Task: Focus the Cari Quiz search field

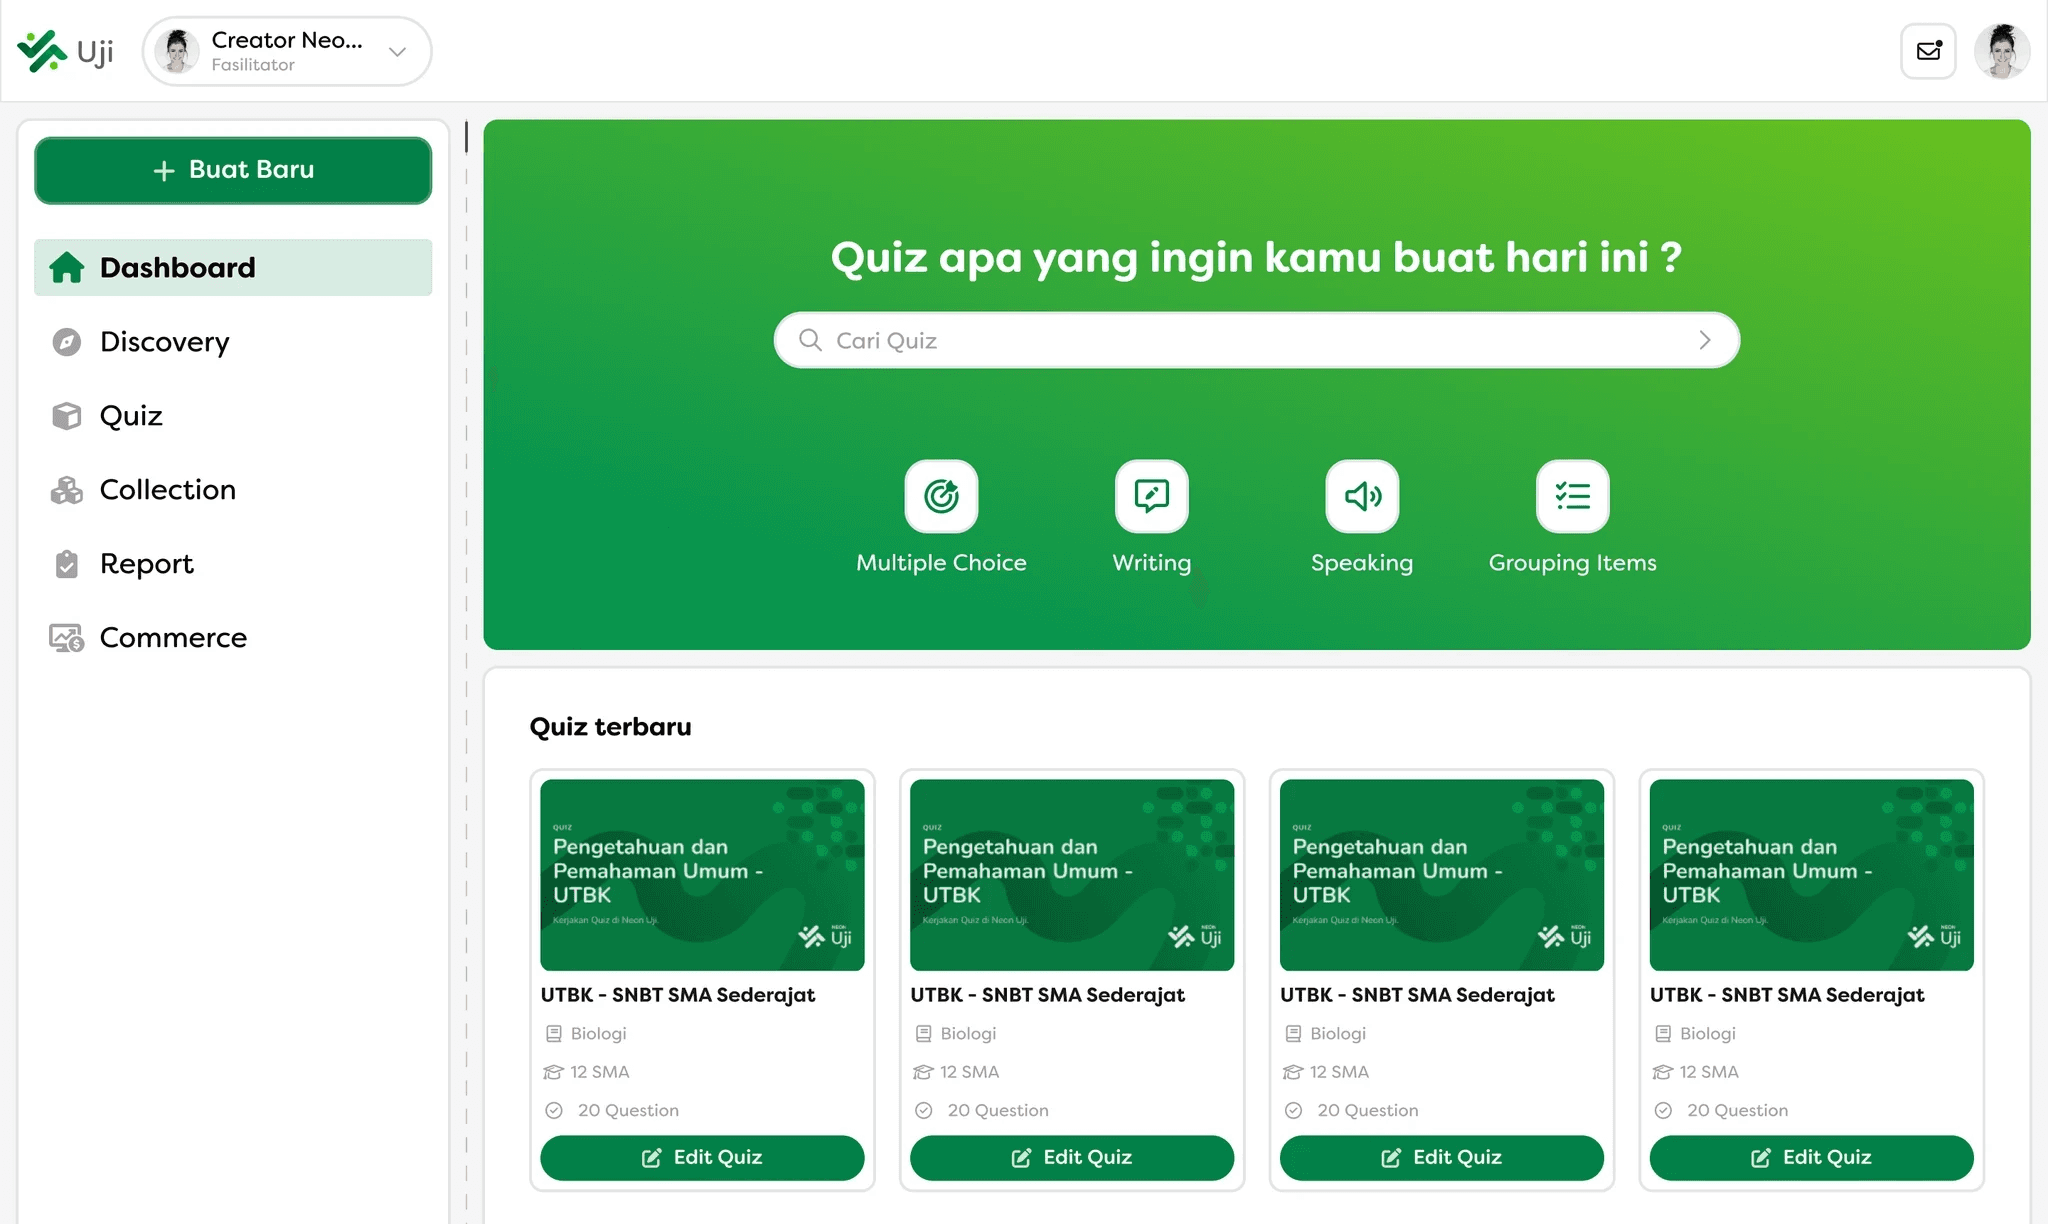Action: (x=1250, y=340)
